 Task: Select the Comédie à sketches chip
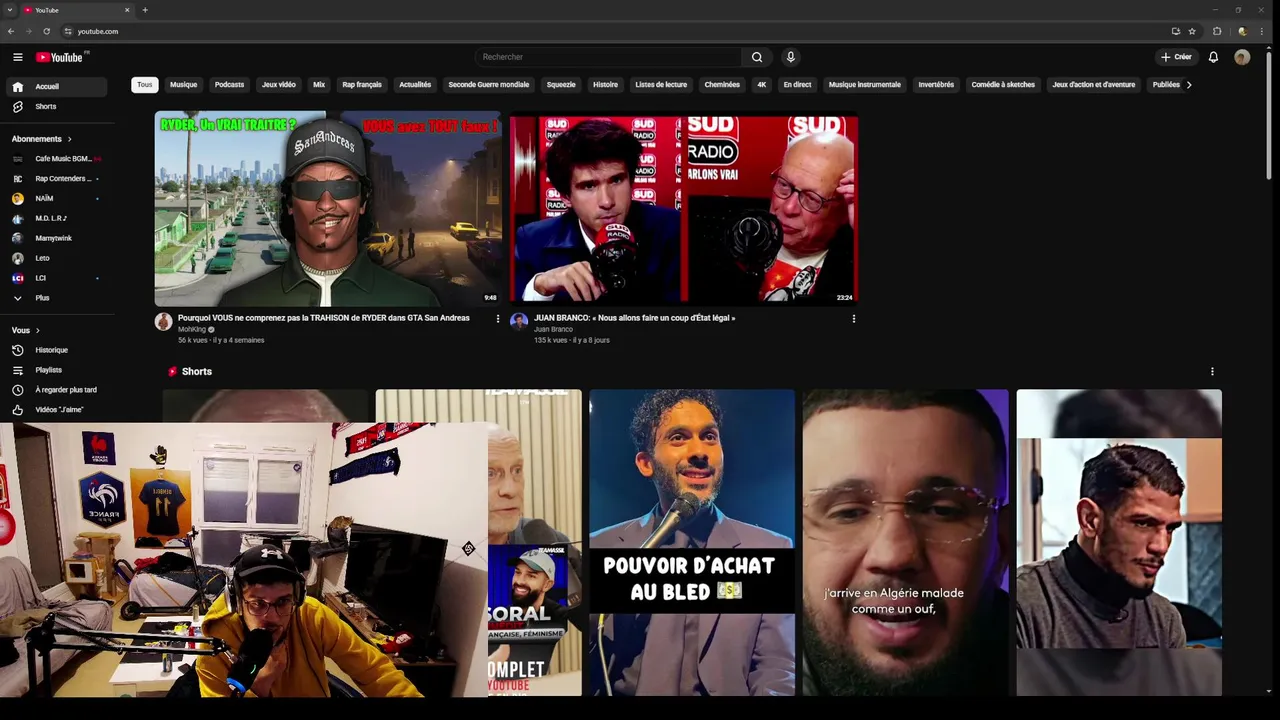tap(1003, 85)
